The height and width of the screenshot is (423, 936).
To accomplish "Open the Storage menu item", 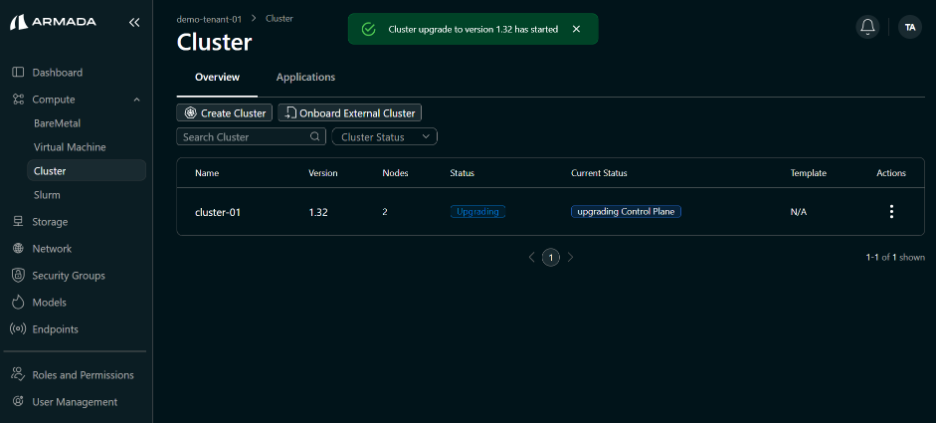I will pos(50,221).
